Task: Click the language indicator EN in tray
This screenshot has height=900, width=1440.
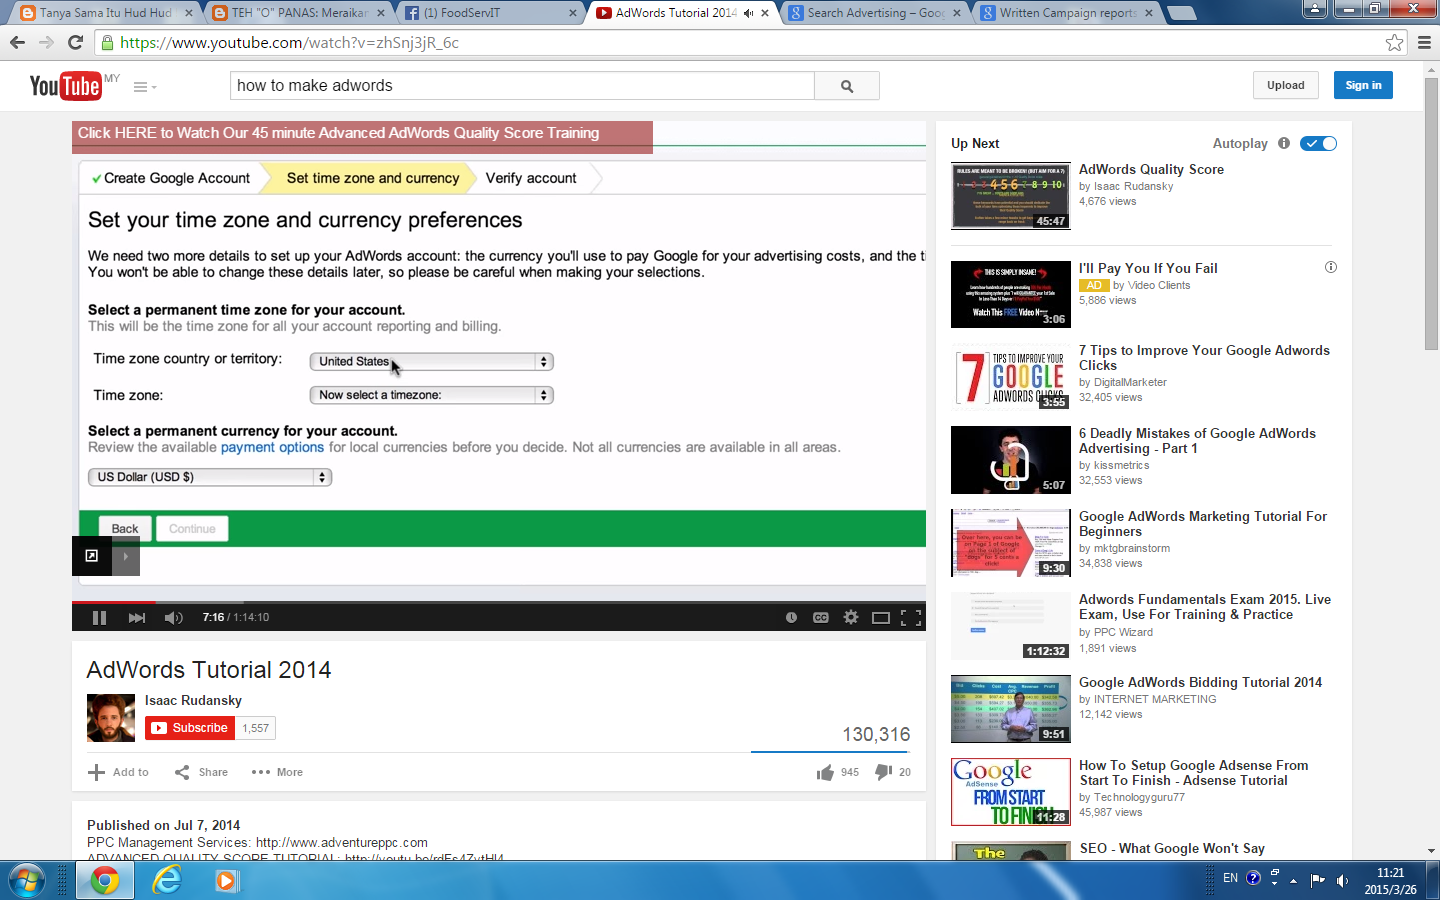Action: [x=1230, y=878]
